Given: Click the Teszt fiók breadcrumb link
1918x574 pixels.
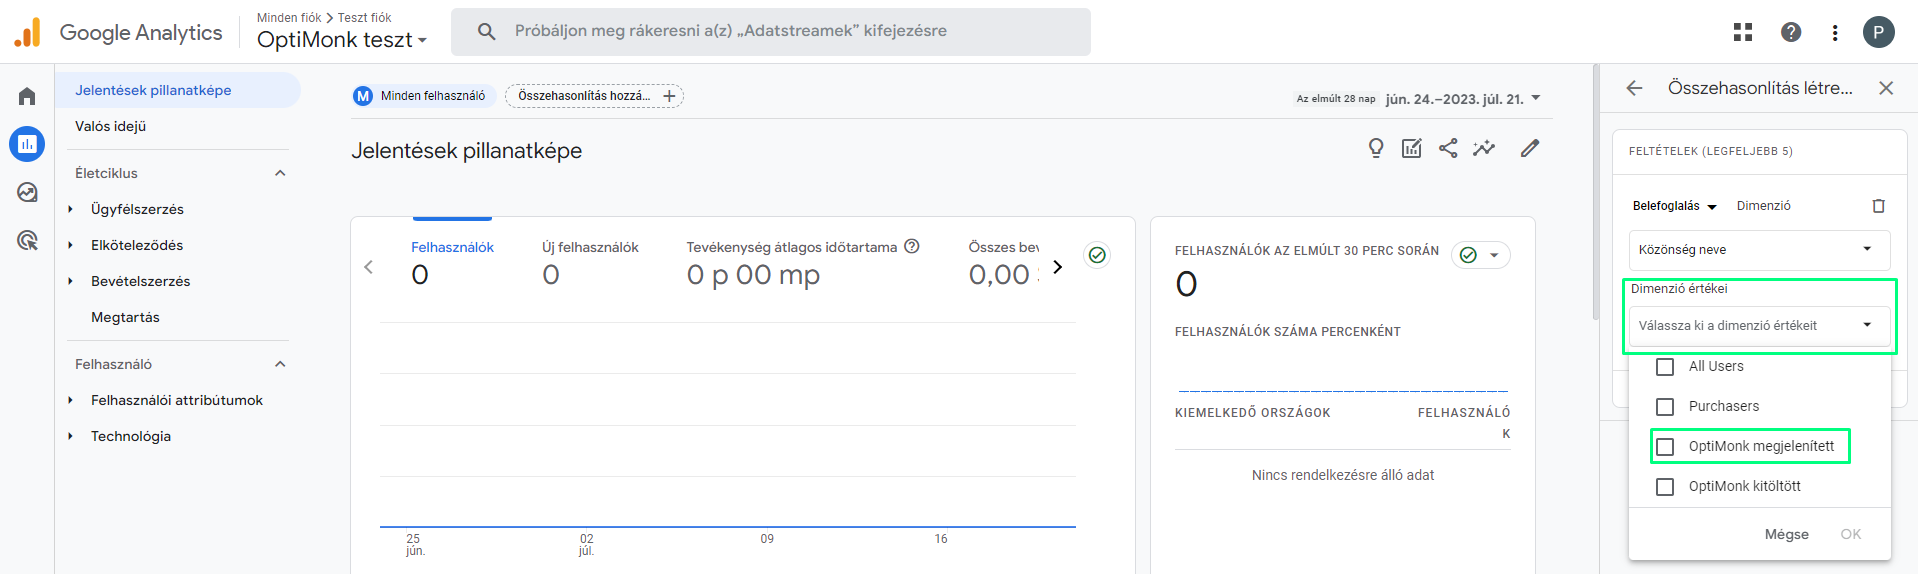Looking at the screenshot, I should (364, 18).
